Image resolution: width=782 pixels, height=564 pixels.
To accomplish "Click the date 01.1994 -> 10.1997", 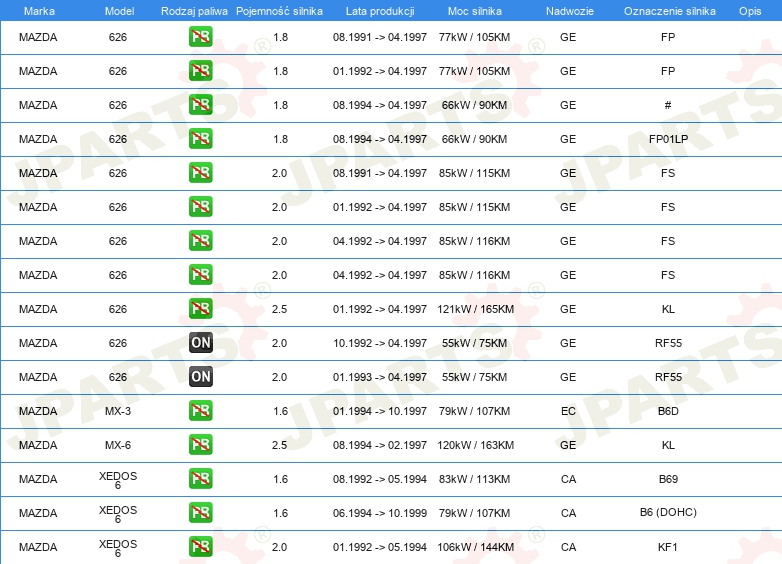I will tap(380, 411).
